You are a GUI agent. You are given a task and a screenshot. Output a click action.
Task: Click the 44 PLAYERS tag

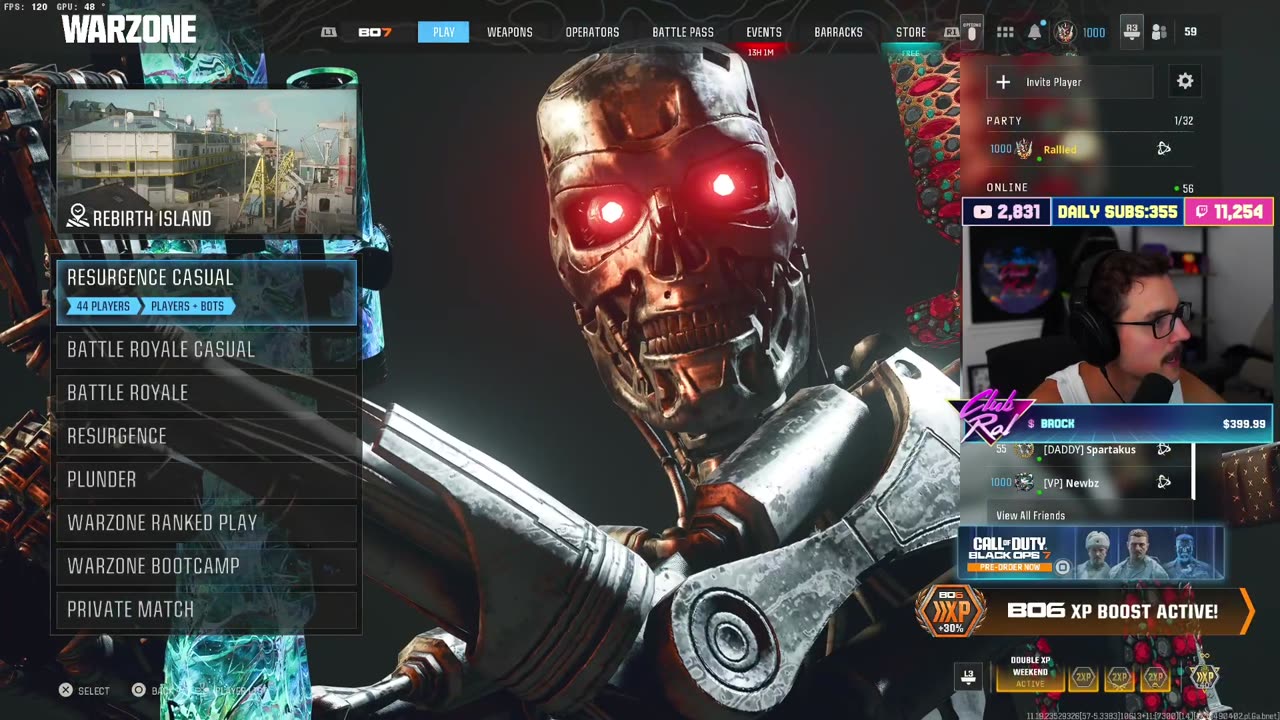coord(103,306)
